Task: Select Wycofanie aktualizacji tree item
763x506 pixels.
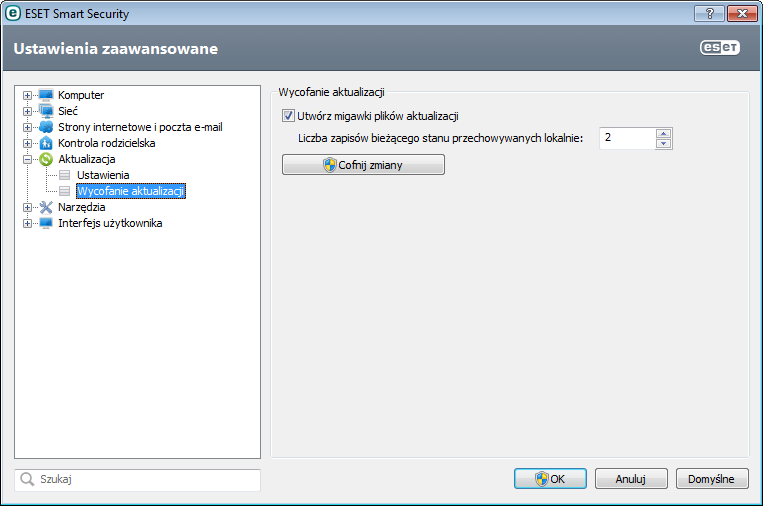Action: pos(131,191)
